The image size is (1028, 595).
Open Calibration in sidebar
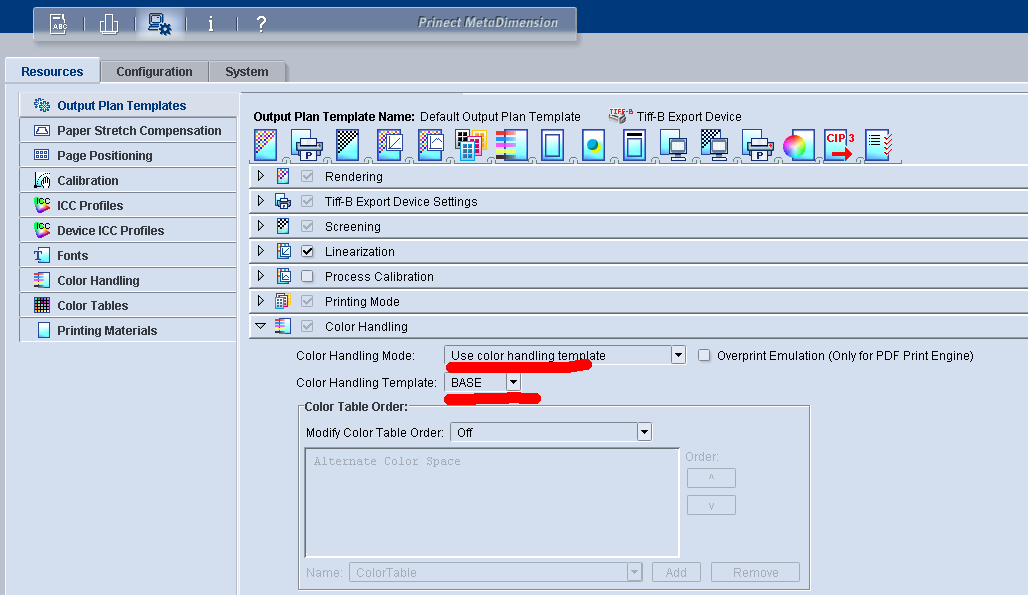point(128,180)
